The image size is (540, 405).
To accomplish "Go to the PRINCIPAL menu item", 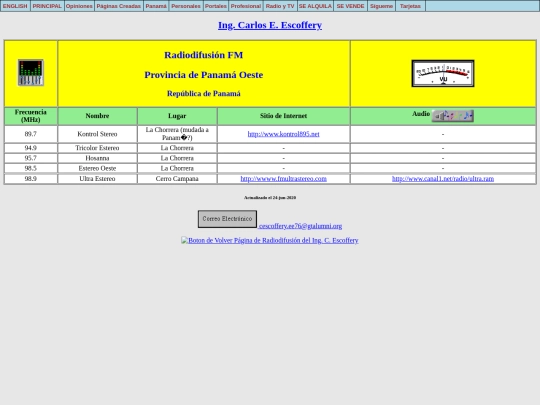I will tap(47, 6).
